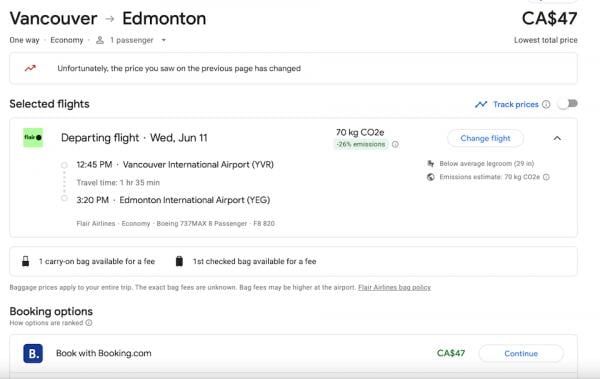This screenshot has width=600, height=379.
Task: Click the checked bag suitcase icon
Action: (x=179, y=261)
